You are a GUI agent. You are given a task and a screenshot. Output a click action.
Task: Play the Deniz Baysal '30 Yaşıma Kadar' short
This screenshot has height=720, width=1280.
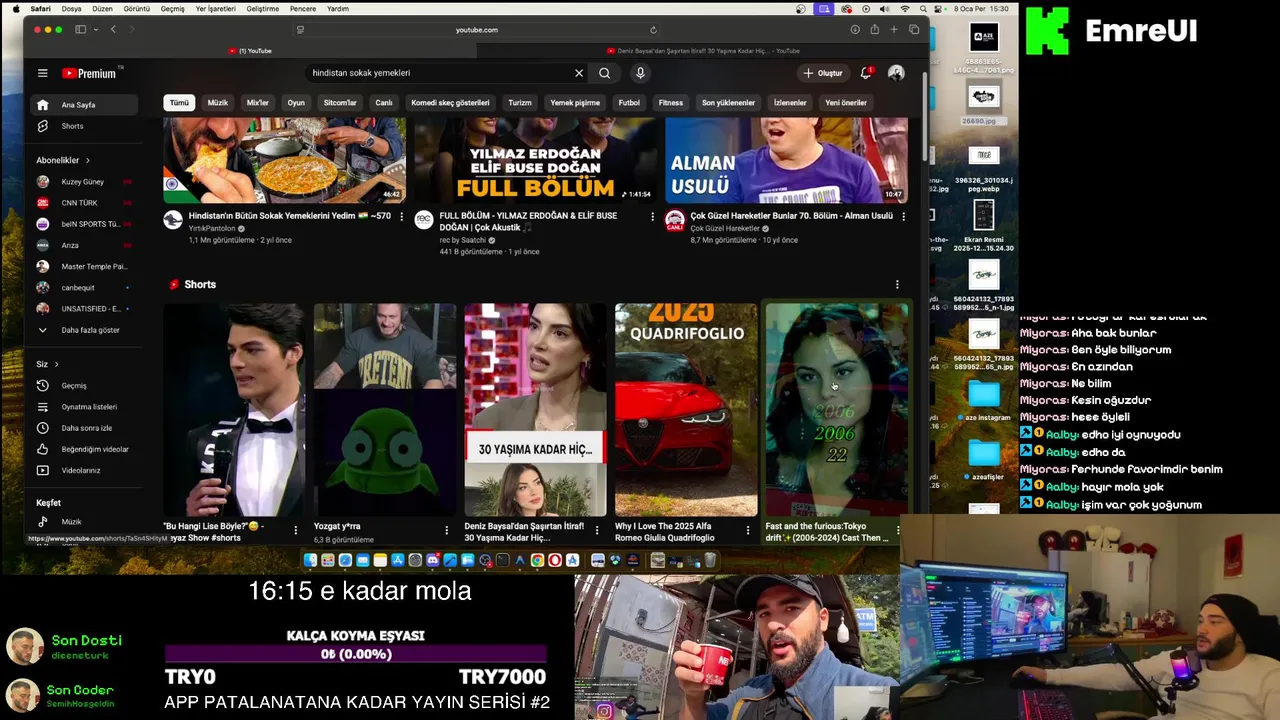tap(535, 410)
